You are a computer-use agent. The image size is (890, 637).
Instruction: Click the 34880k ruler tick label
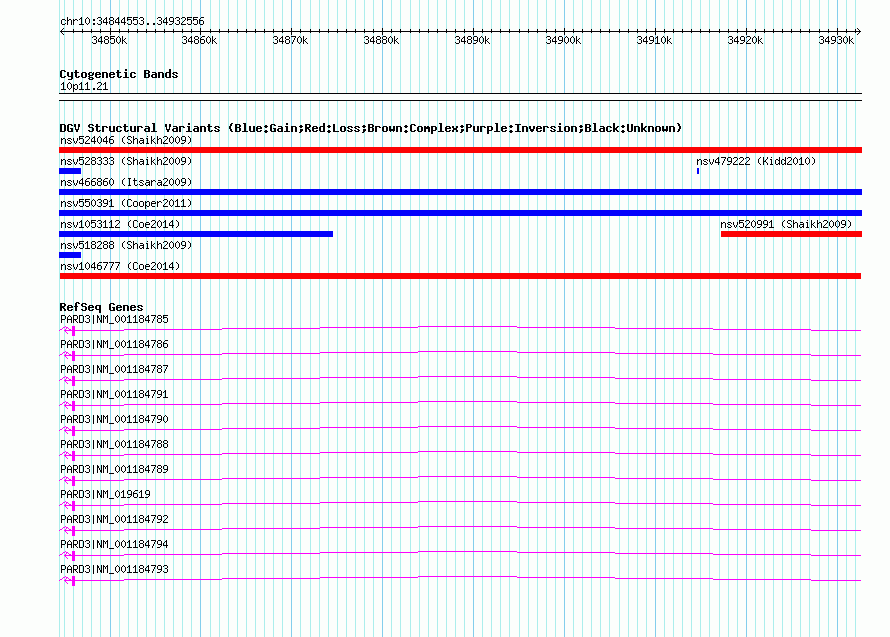tap(381, 40)
